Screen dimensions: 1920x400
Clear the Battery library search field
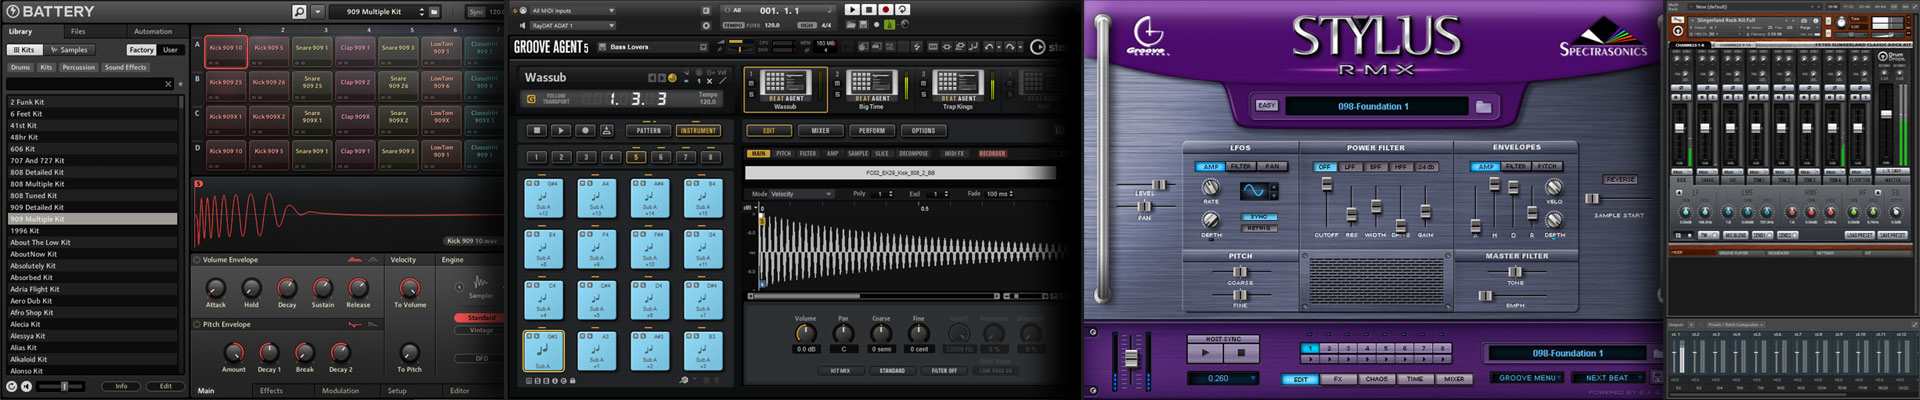[168, 84]
